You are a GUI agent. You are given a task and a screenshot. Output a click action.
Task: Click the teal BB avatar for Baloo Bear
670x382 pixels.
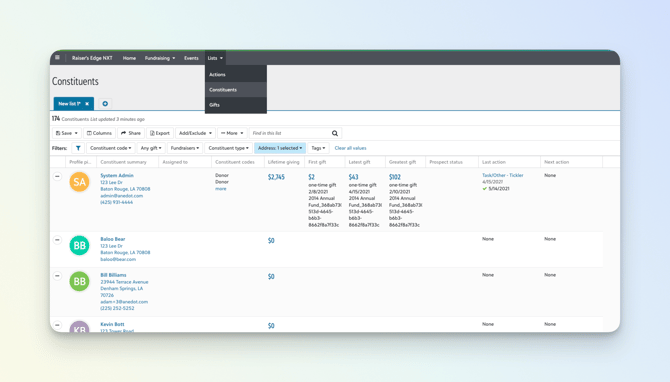[79, 246]
